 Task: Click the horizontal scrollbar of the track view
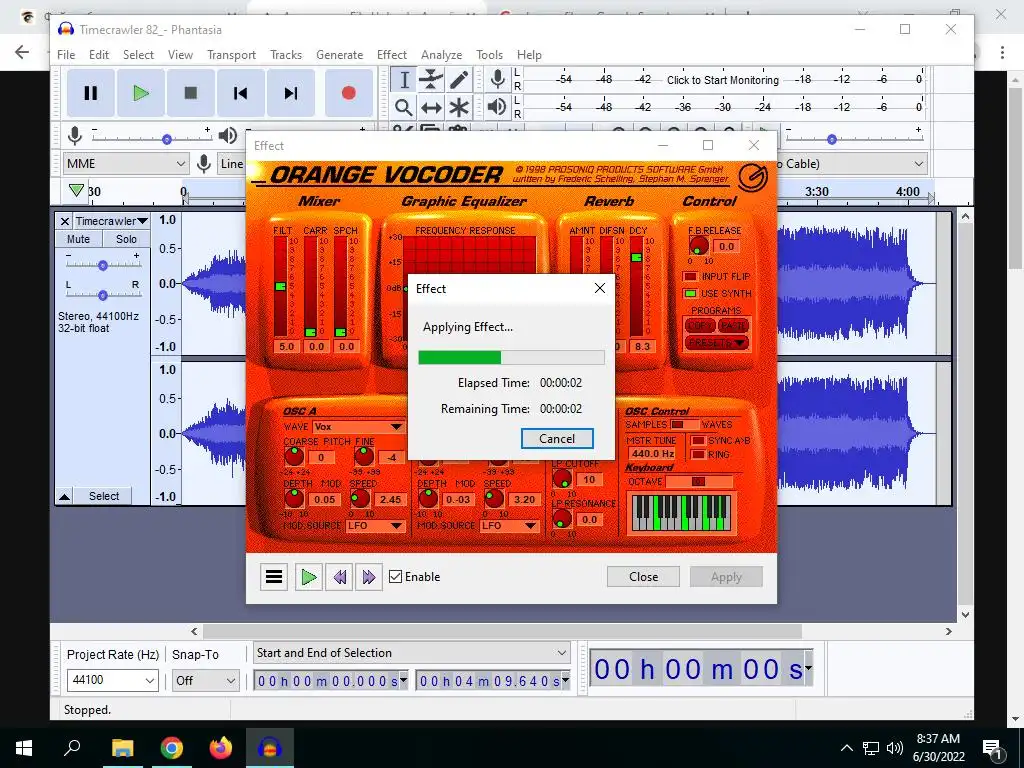click(502, 632)
